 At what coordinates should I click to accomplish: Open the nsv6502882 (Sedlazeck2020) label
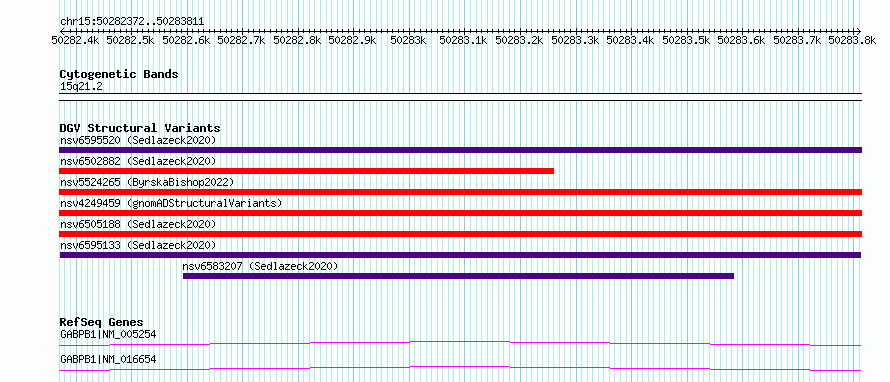click(138, 161)
